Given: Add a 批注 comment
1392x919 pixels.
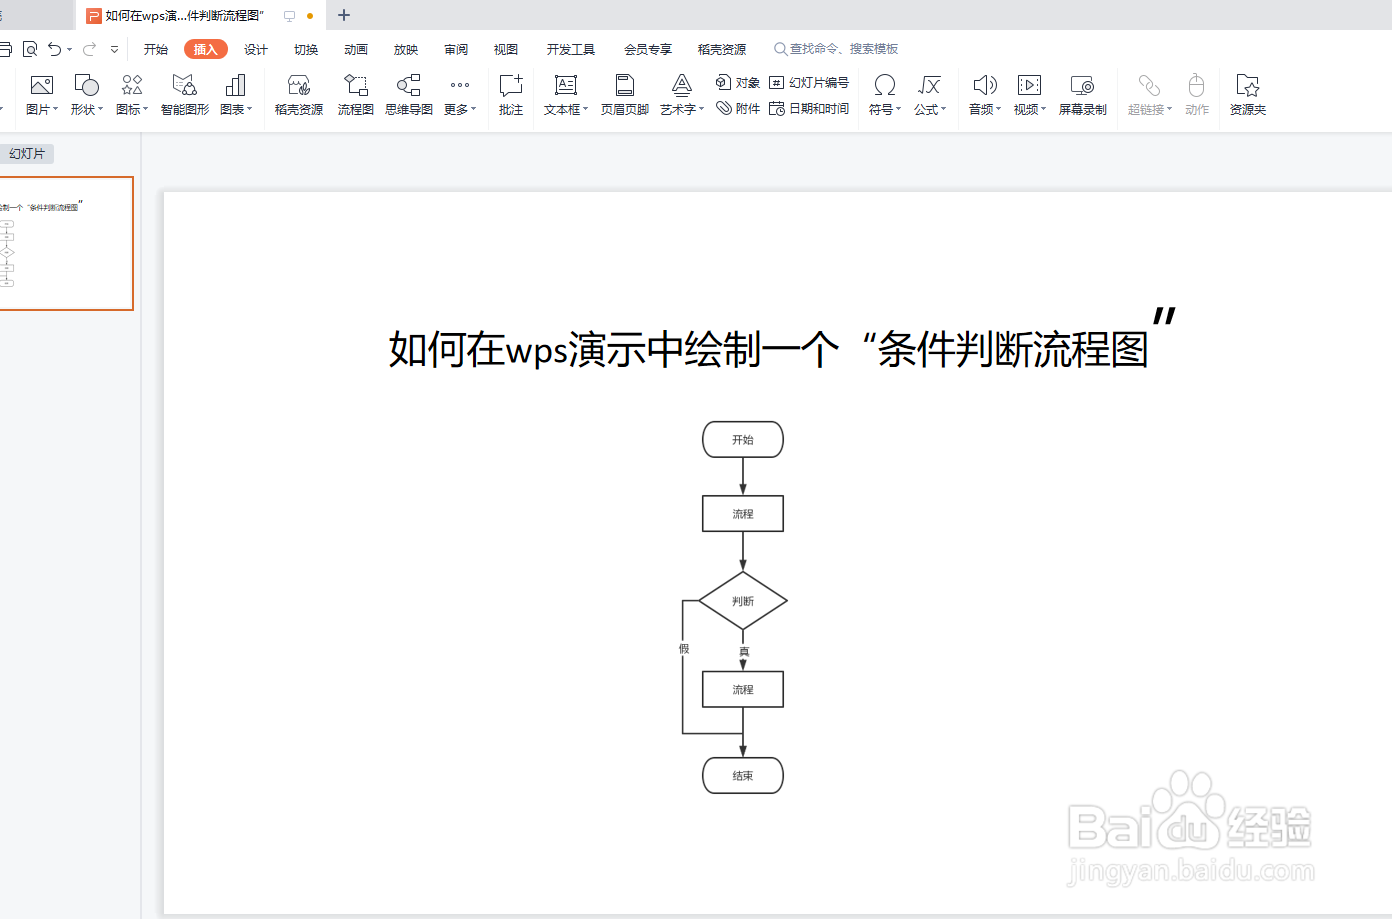Looking at the screenshot, I should pyautogui.click(x=511, y=95).
